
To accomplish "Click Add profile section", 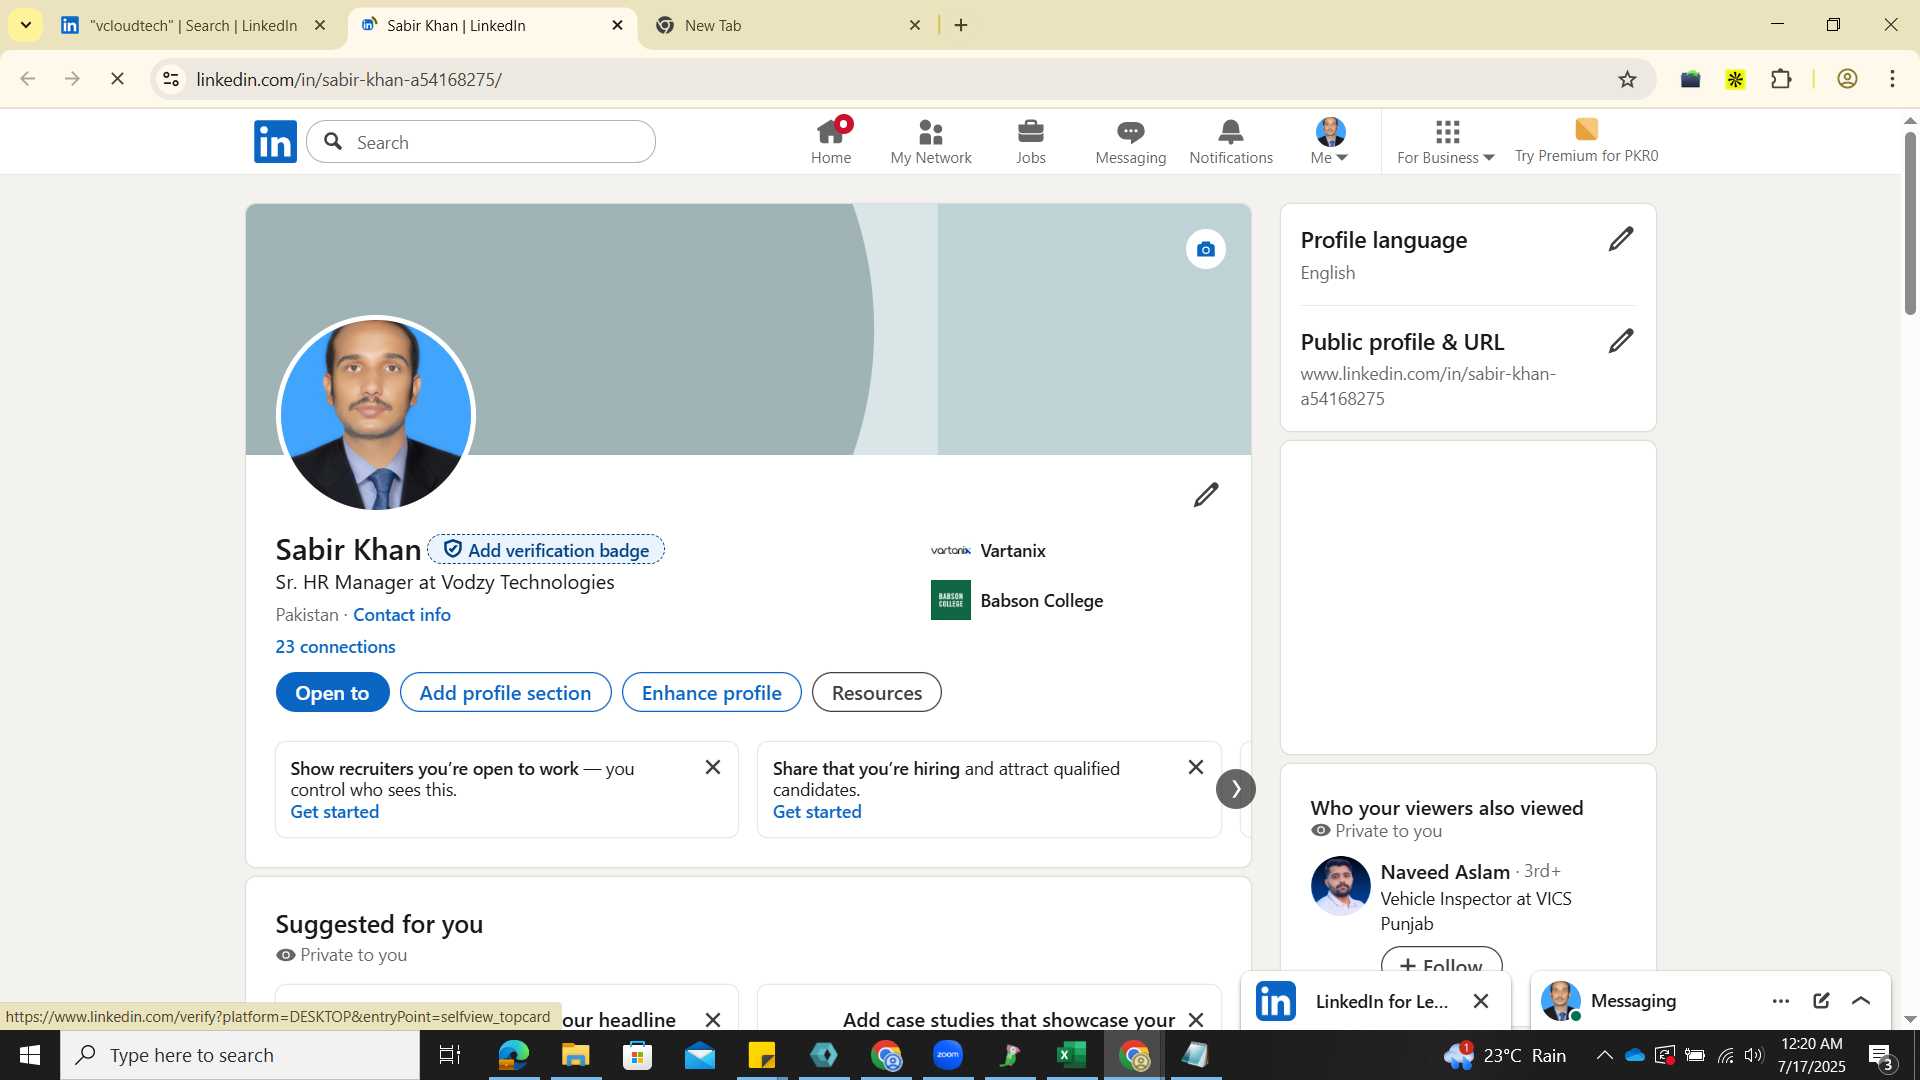I will click(x=505, y=693).
